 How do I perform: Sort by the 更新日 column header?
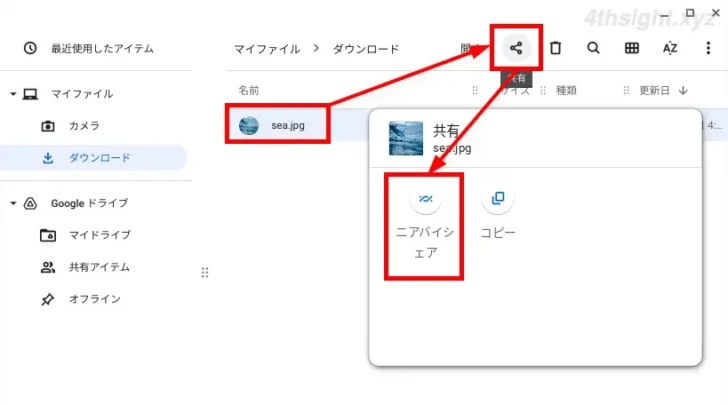654,91
